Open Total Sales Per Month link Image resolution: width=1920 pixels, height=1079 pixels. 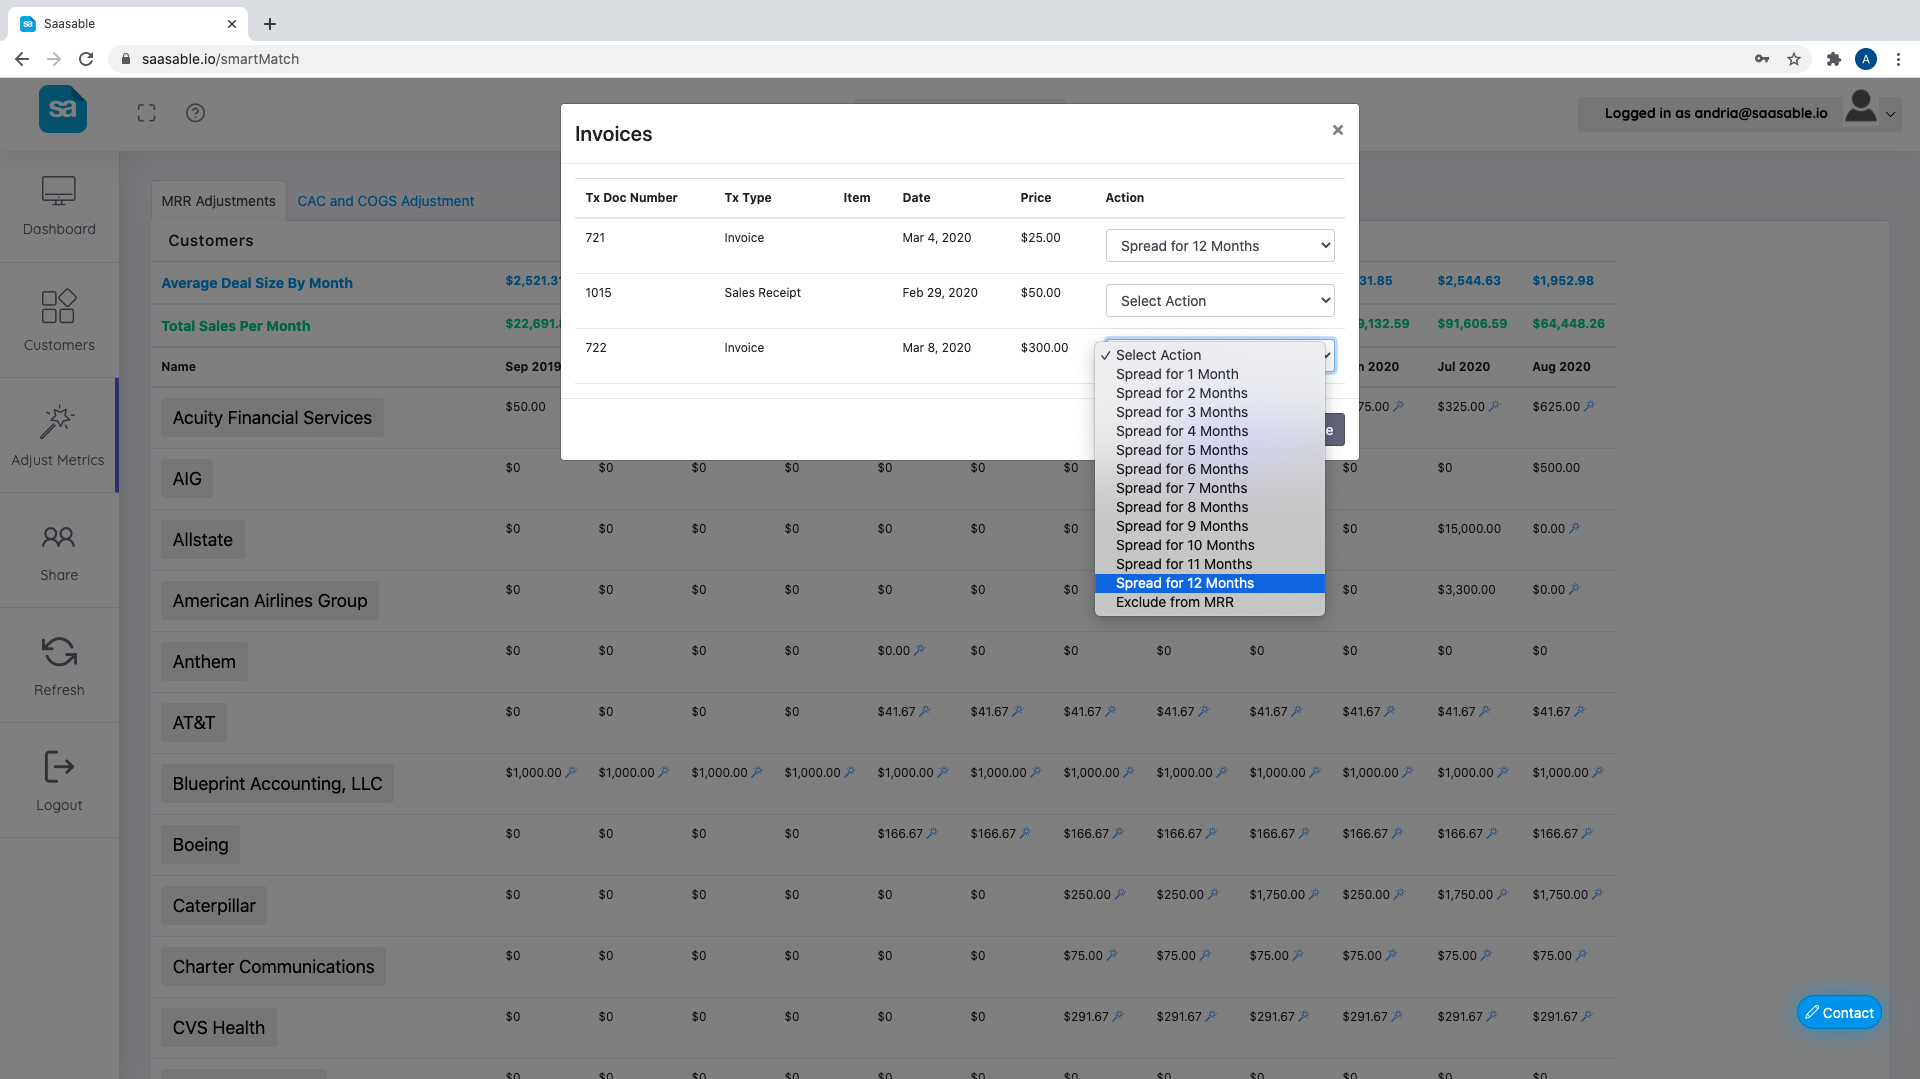click(x=236, y=326)
